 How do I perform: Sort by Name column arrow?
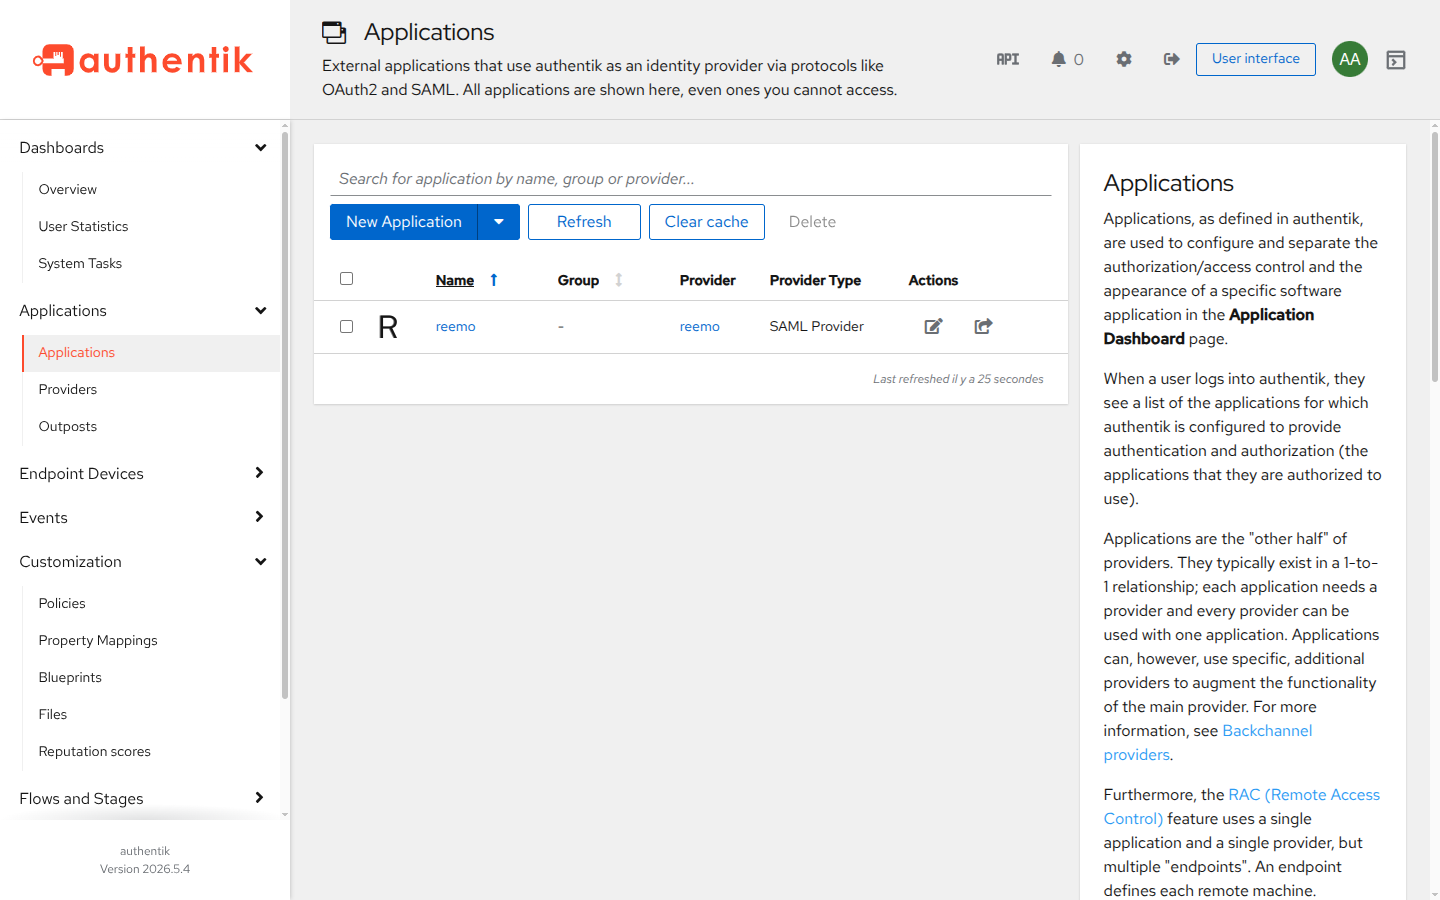[494, 280]
